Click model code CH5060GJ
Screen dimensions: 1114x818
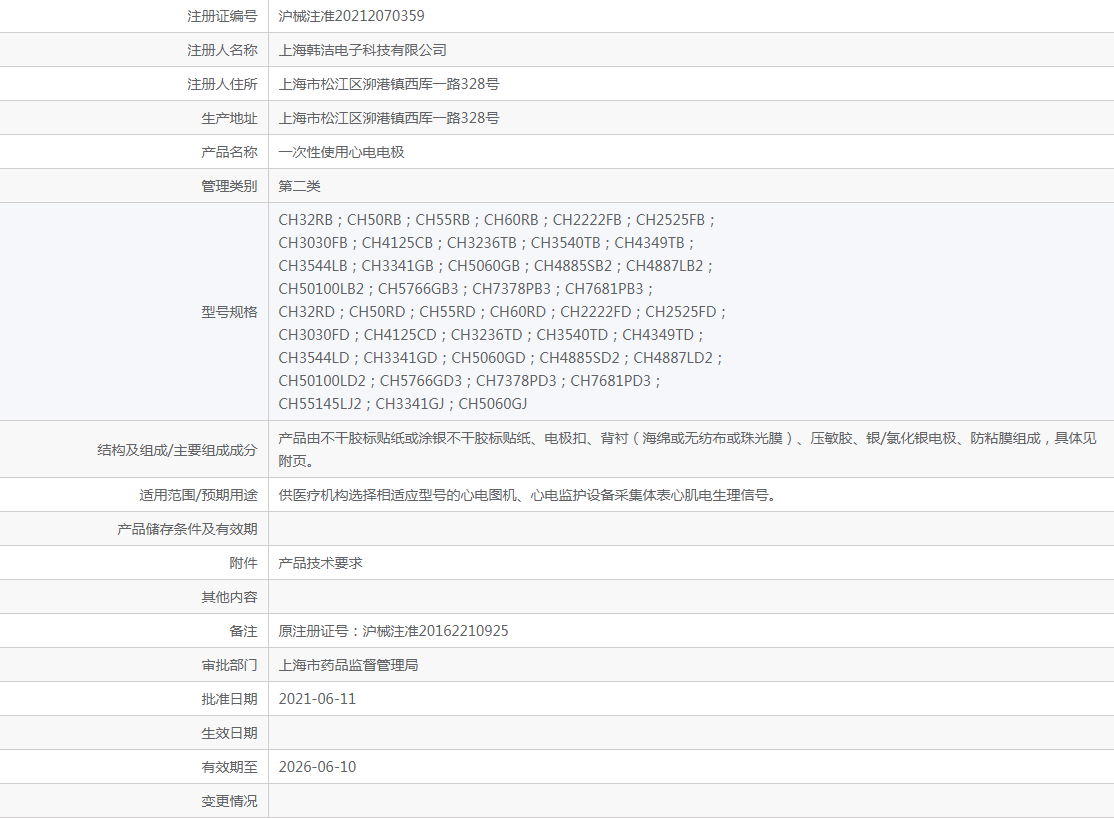coord(492,404)
